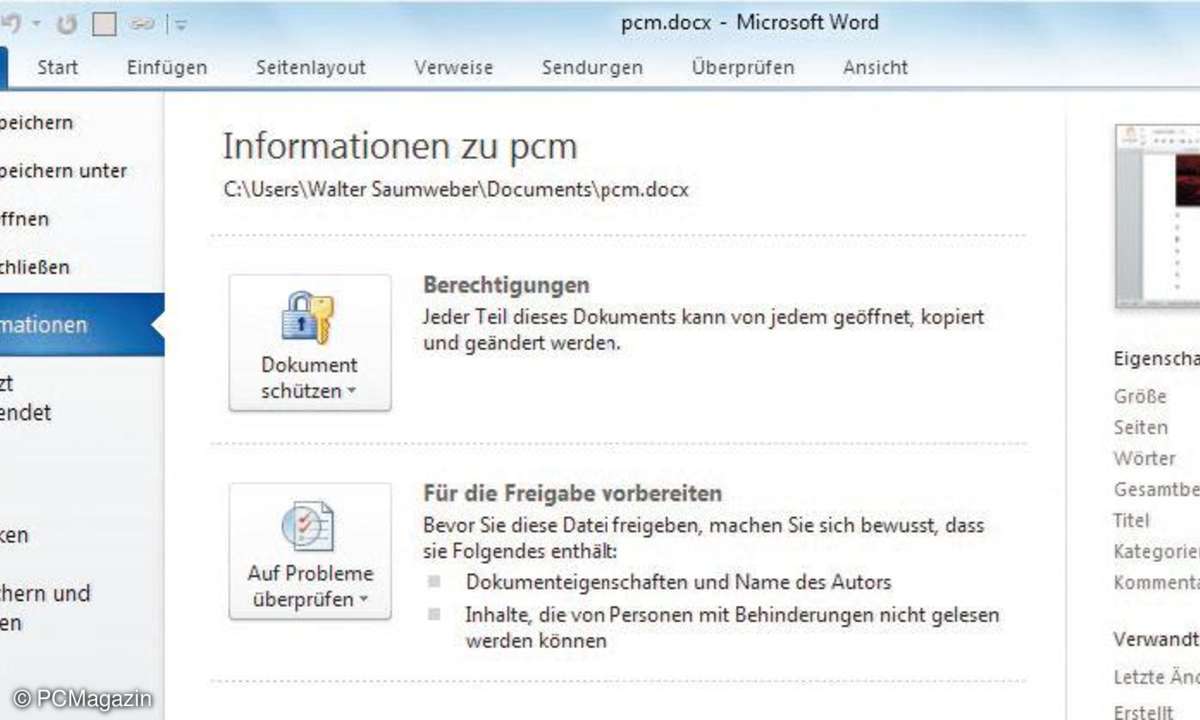Open the customize quick access toolbar dropdown
The height and width of the screenshot is (720, 1200).
(x=179, y=23)
